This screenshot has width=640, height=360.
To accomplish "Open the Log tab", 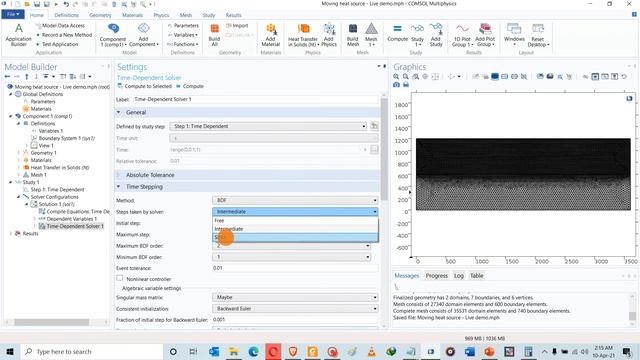I will pyautogui.click(x=459, y=276).
